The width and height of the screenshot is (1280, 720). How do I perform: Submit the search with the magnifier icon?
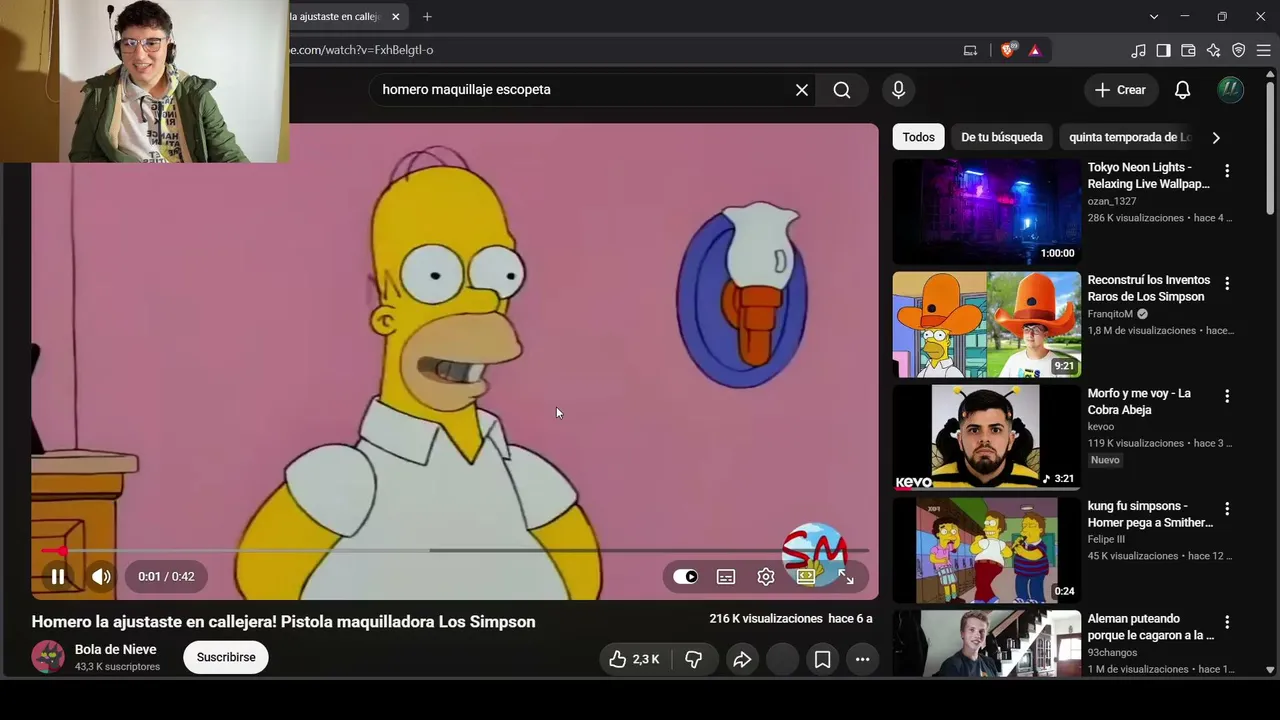pyautogui.click(x=842, y=90)
